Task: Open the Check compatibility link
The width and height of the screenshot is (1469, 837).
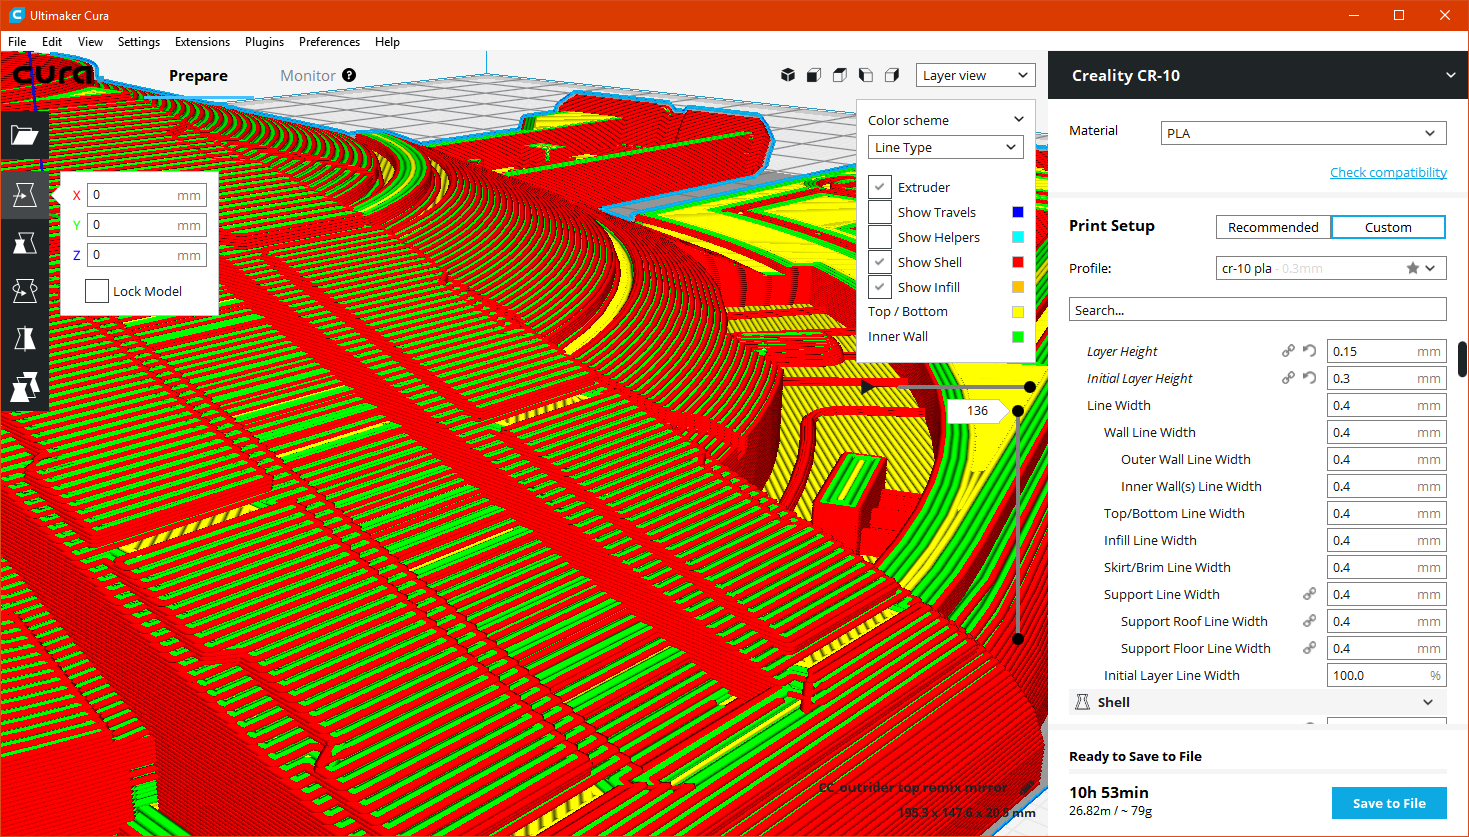Action: [1388, 172]
